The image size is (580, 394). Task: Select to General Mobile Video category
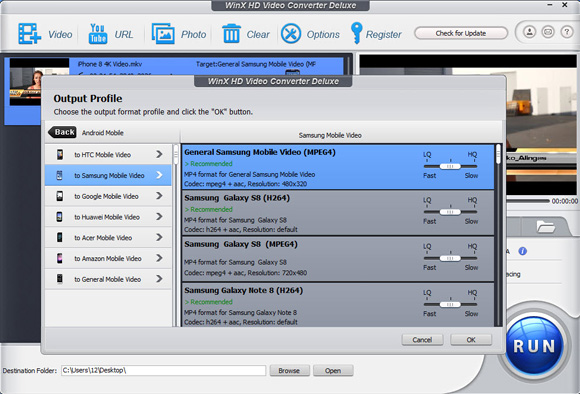pos(108,279)
